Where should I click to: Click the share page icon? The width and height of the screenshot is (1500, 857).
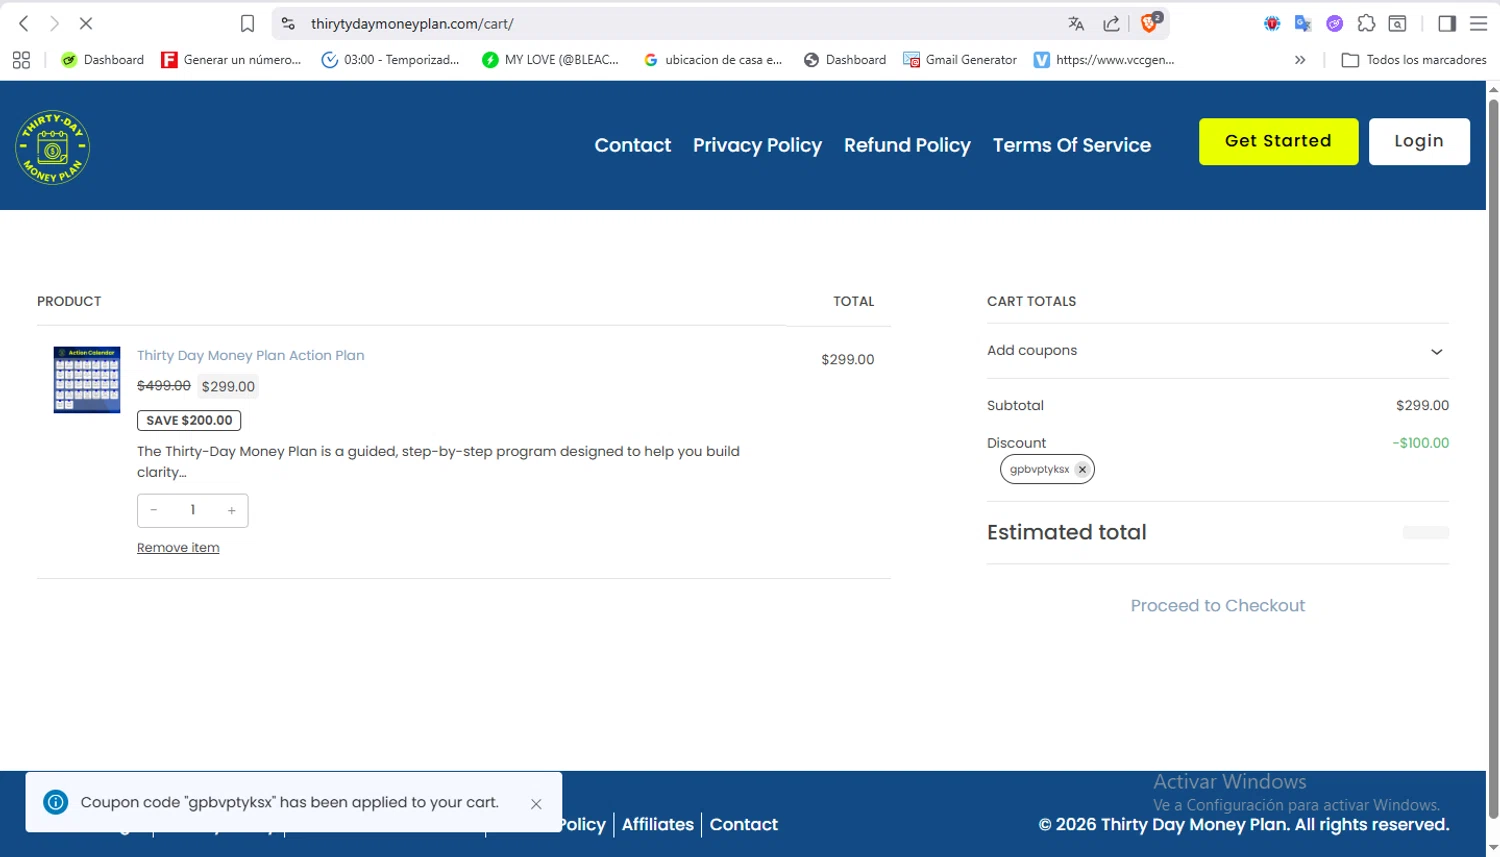tap(1111, 23)
